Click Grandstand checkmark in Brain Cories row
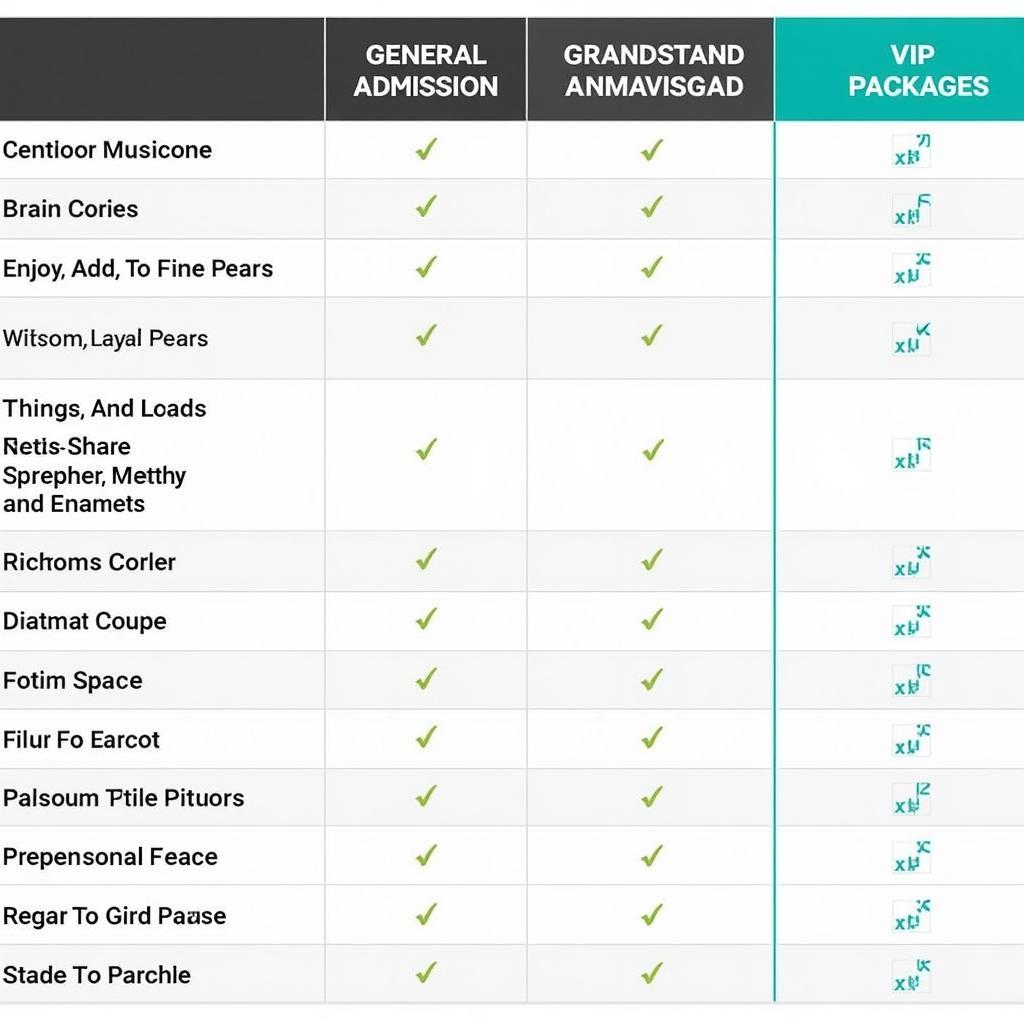Viewport: 1024px width, 1024px height. tap(652, 208)
